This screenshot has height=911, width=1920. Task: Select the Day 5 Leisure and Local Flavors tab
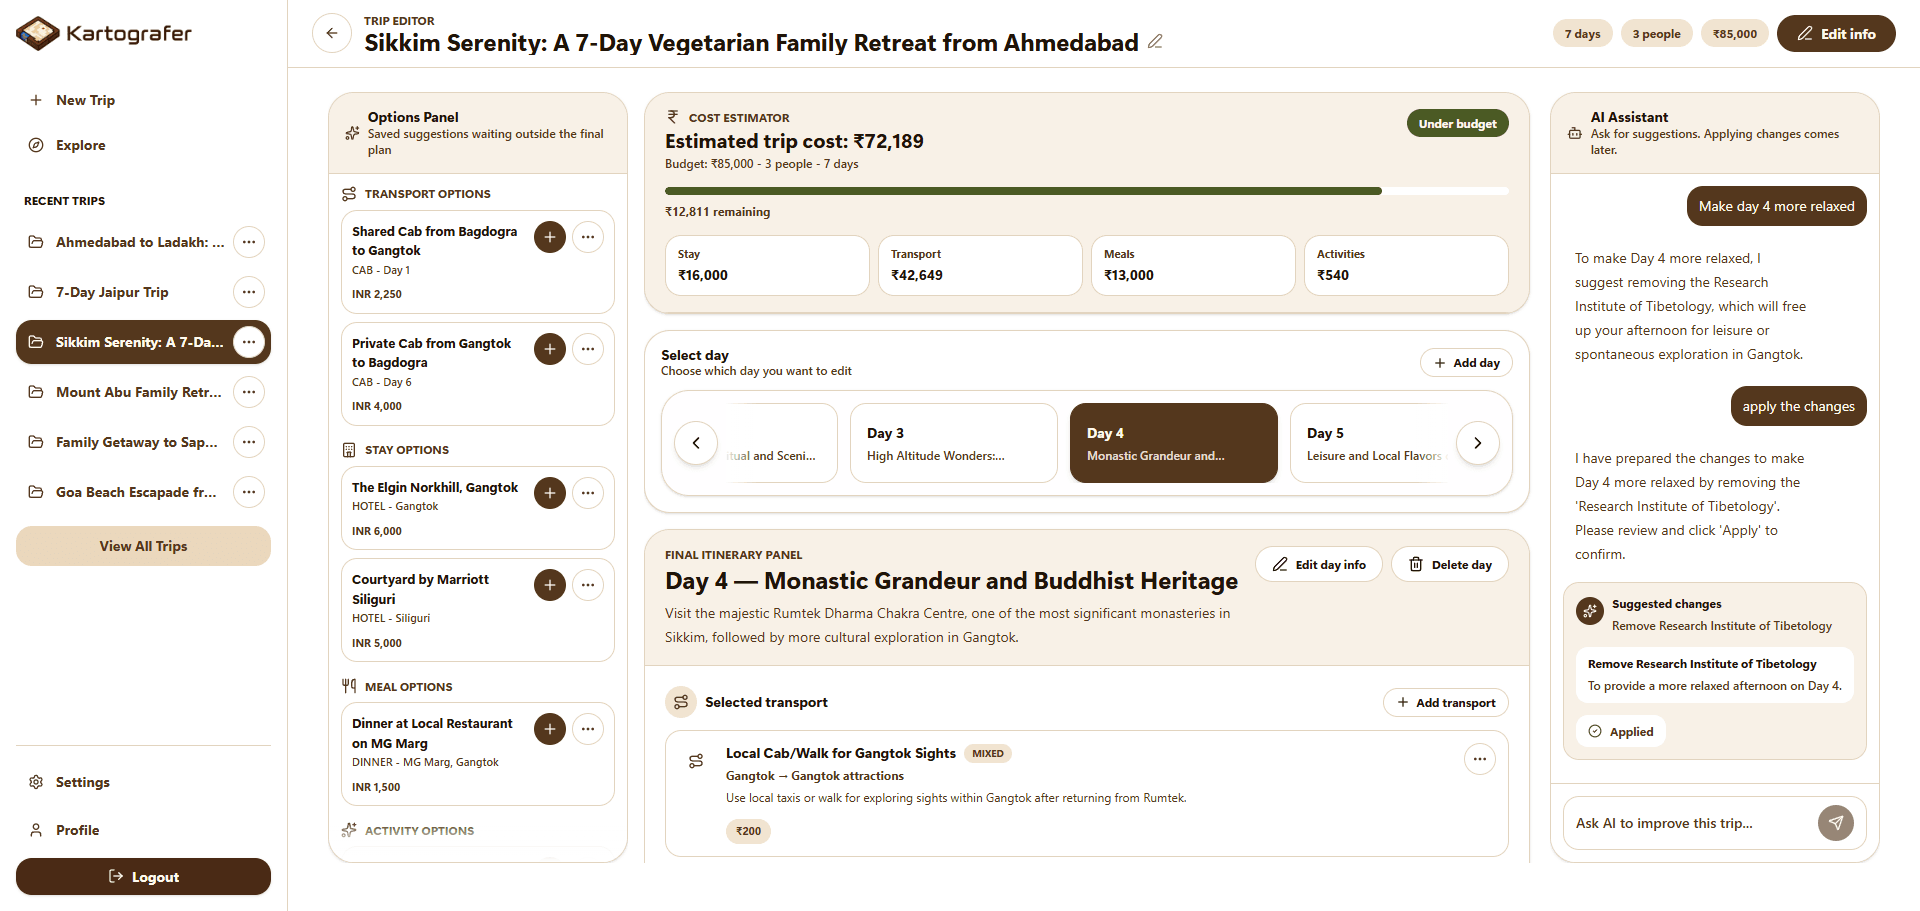pos(1374,443)
